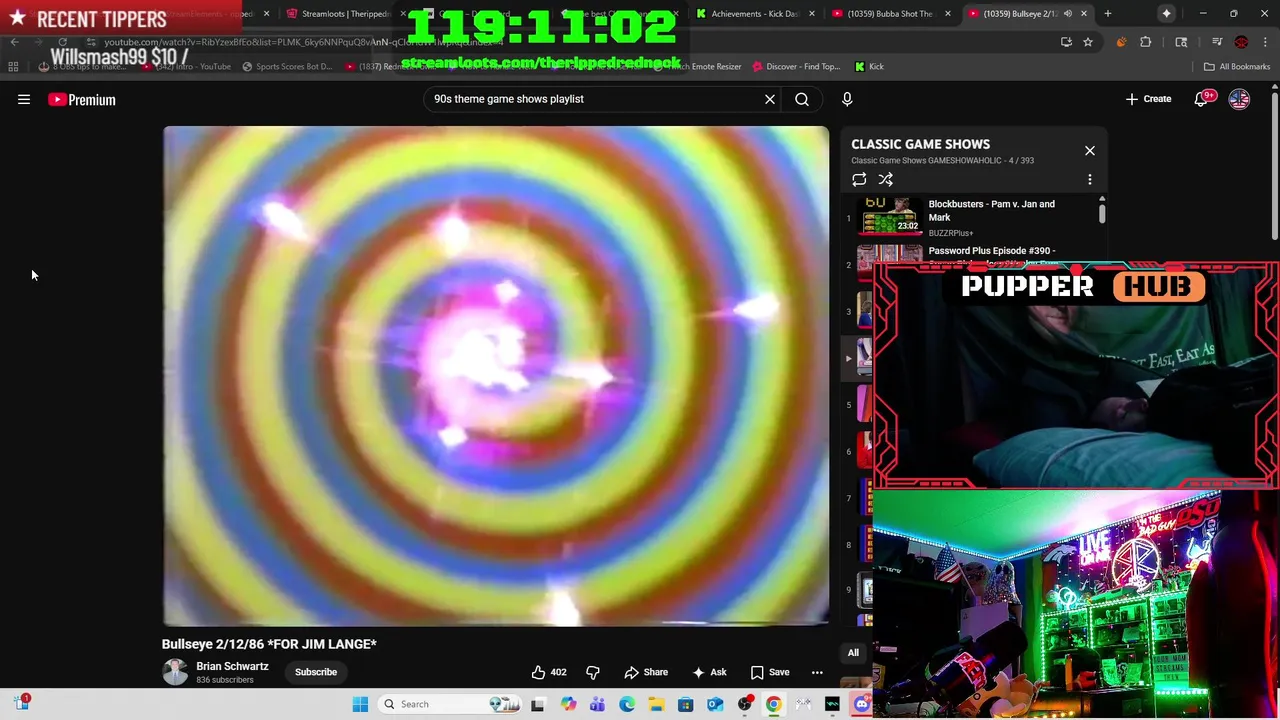Viewport: 1280px width, 720px height.
Task: Open the Discover - Find Top bookmark
Action: click(795, 67)
